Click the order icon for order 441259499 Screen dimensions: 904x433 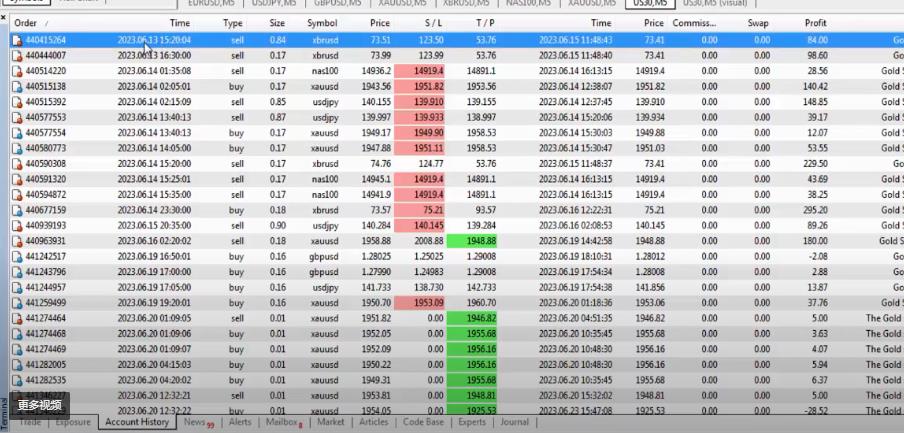pos(16,302)
